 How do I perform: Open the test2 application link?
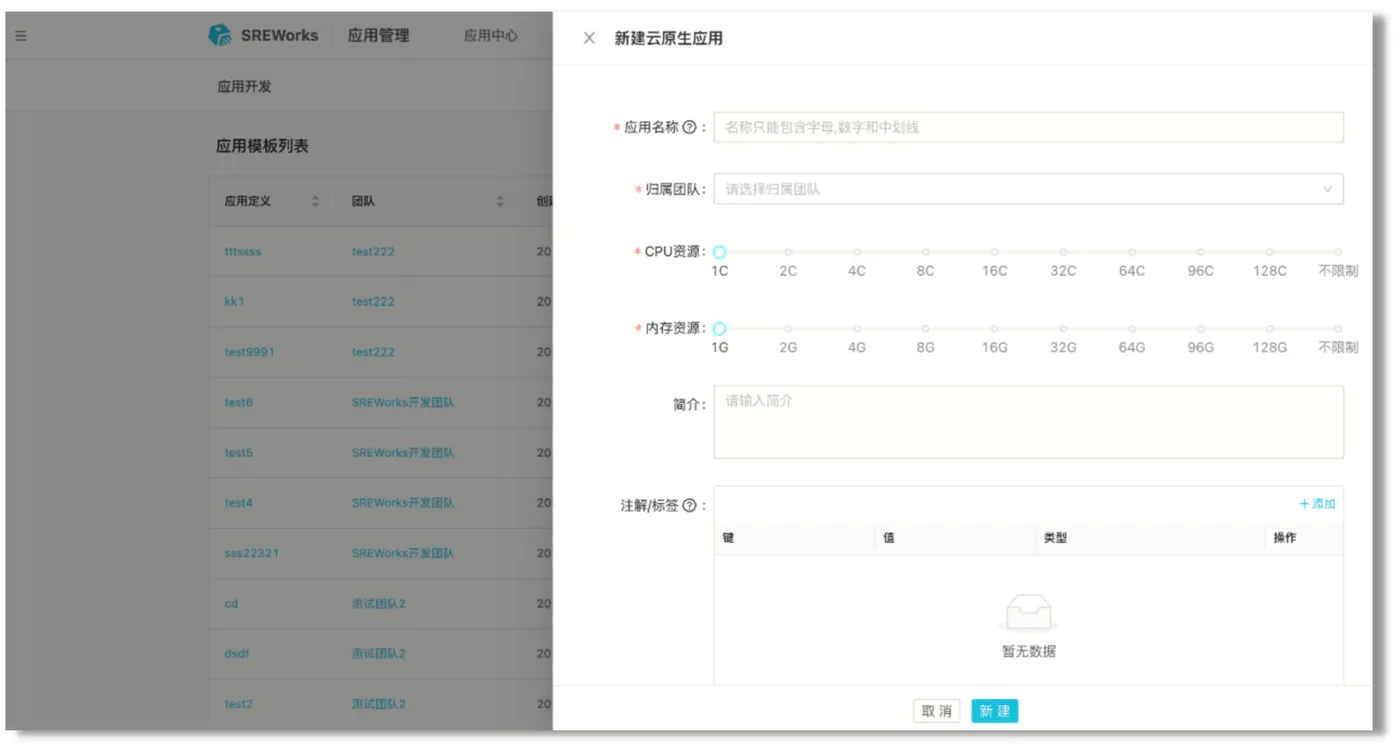(238, 704)
